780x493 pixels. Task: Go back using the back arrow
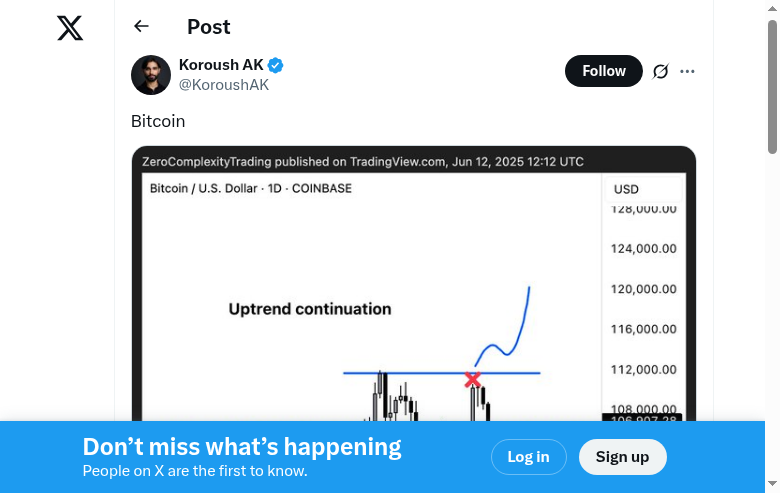point(141,27)
